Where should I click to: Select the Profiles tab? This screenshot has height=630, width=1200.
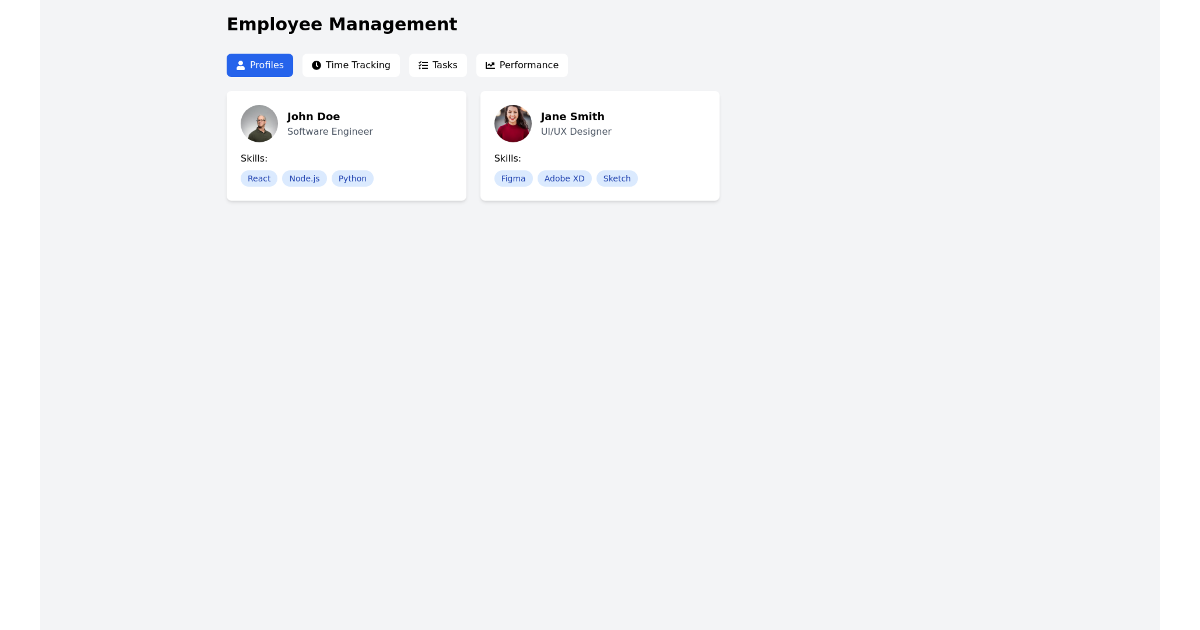(260, 65)
